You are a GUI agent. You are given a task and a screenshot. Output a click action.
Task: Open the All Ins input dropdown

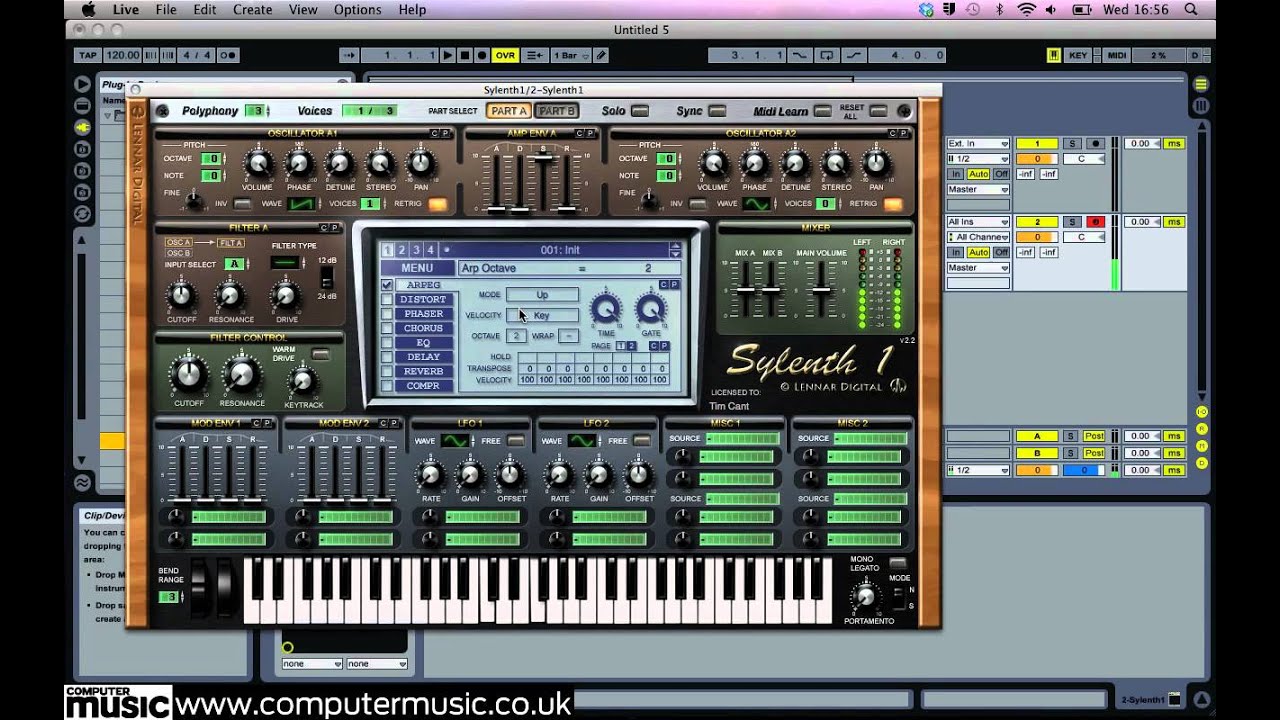click(978, 222)
